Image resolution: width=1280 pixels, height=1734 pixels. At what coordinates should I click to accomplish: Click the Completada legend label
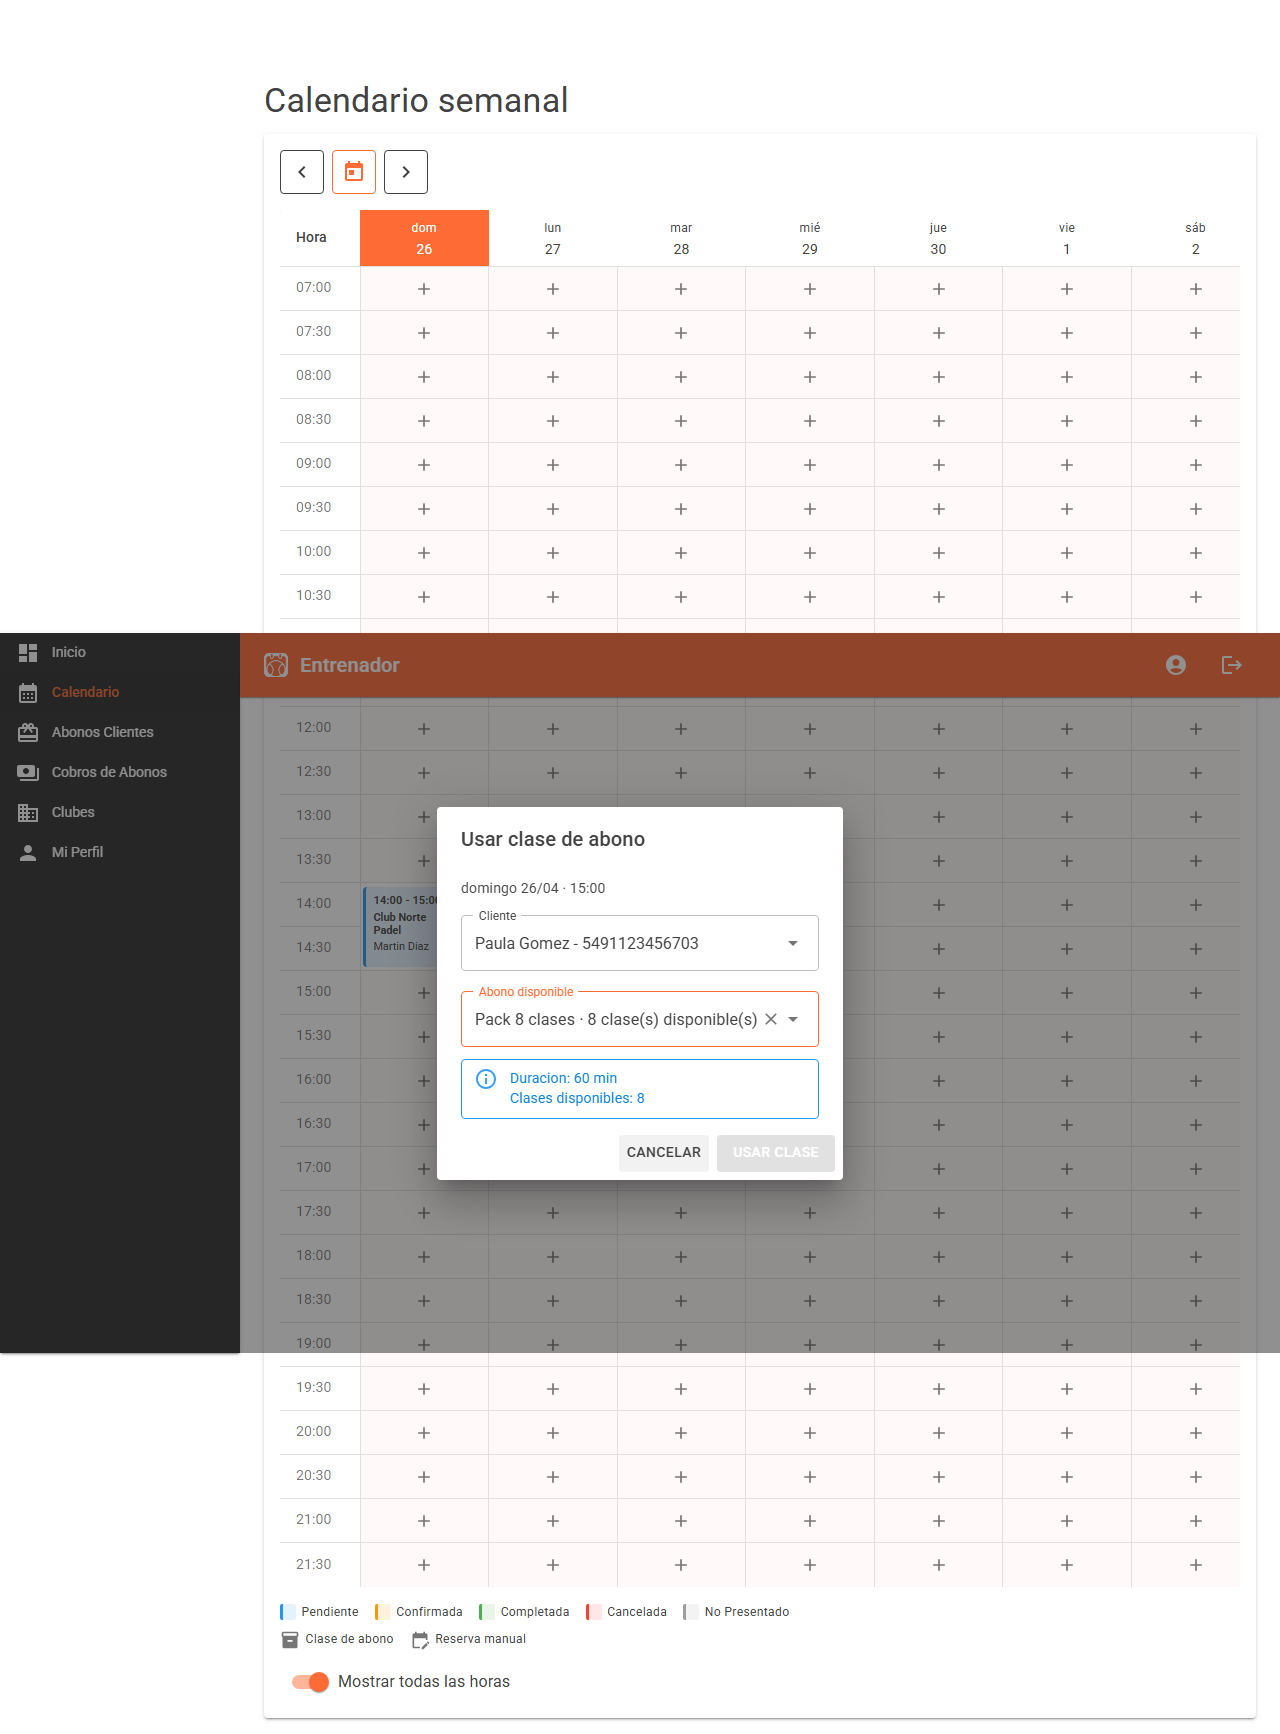click(535, 1612)
